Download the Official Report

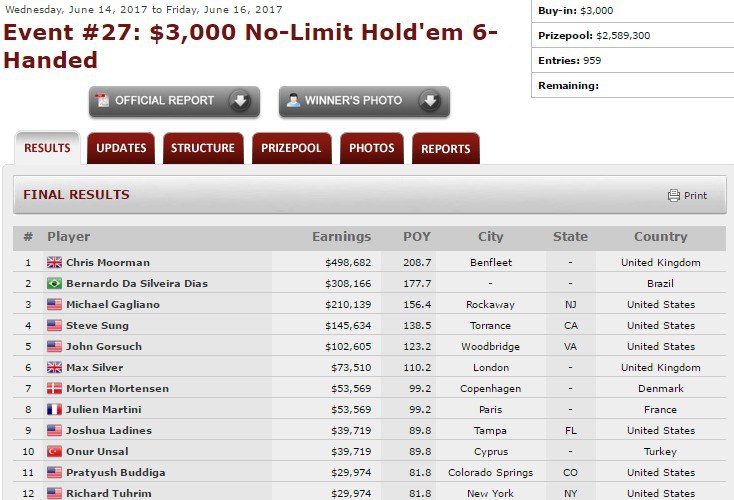pos(165,101)
